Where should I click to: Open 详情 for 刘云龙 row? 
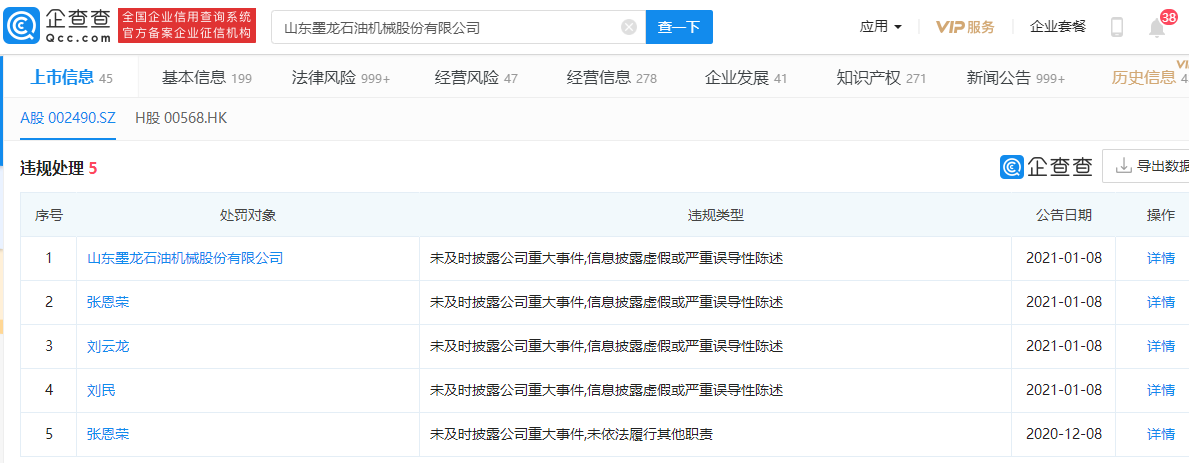coord(1161,346)
